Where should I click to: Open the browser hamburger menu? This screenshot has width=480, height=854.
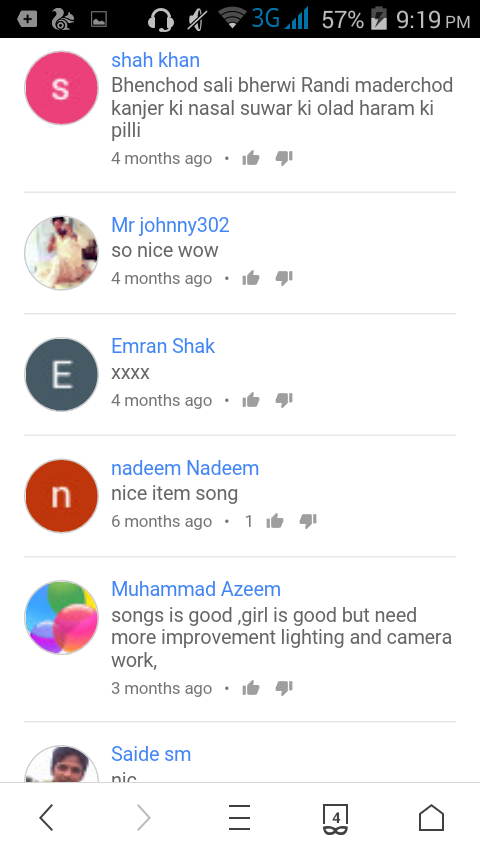click(x=239, y=818)
